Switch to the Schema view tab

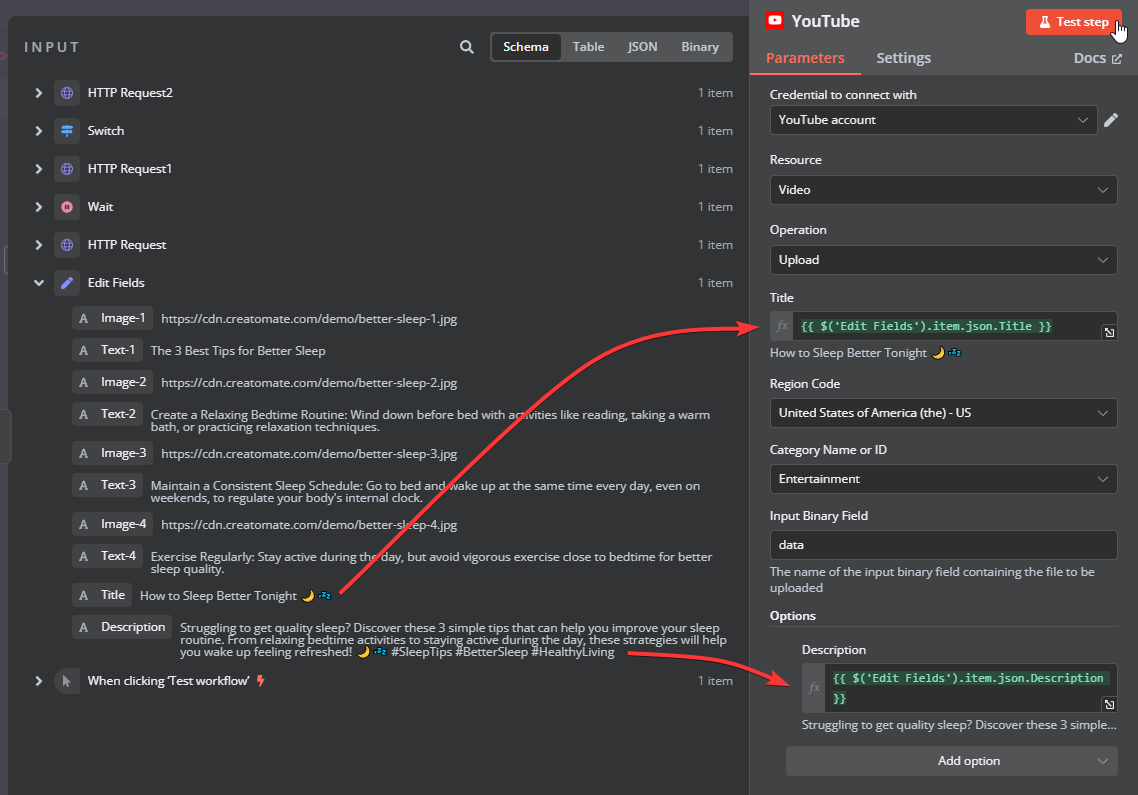(526, 46)
